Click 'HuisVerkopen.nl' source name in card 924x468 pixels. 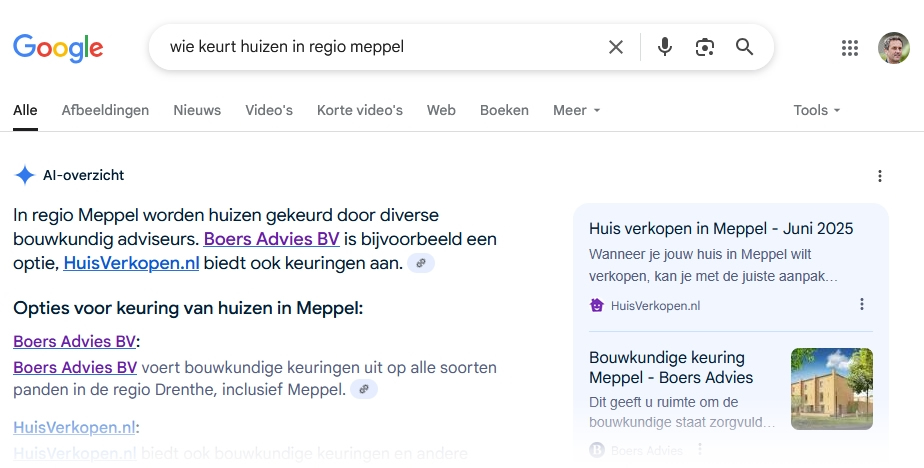(x=655, y=305)
